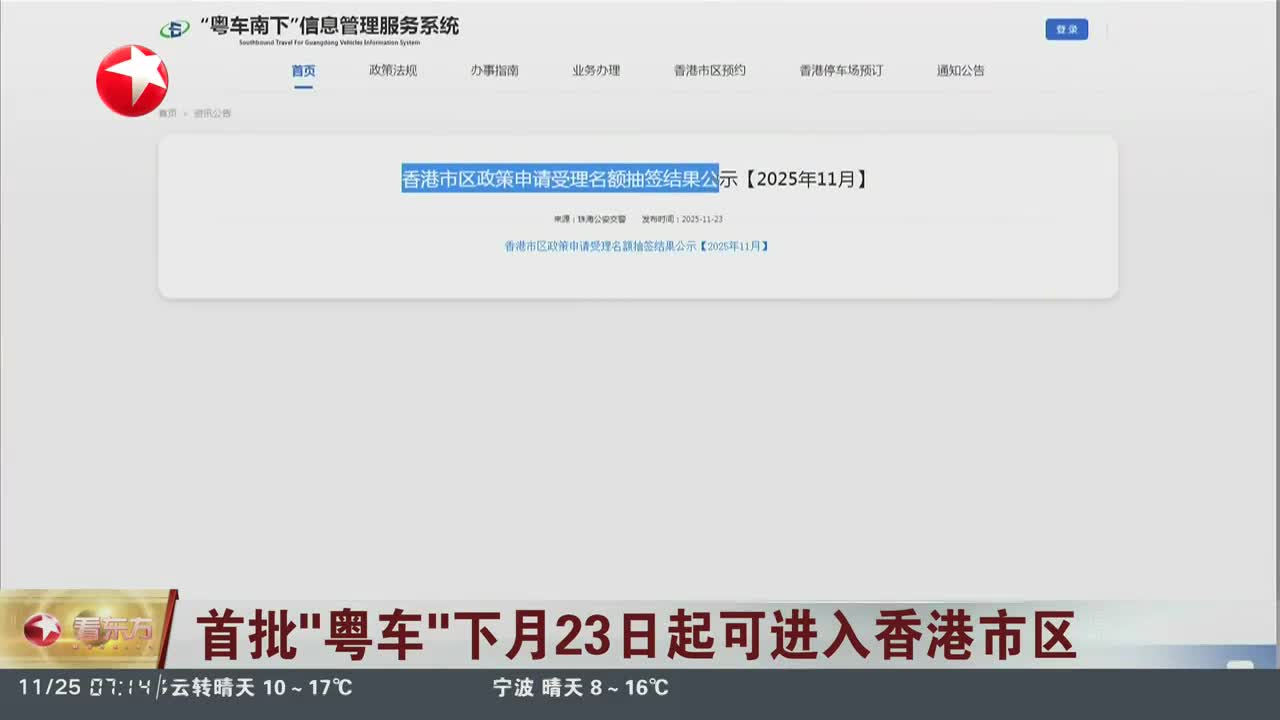Click the 资讯公告 breadcrumb link
This screenshot has width=1280, height=720.
pos(212,114)
